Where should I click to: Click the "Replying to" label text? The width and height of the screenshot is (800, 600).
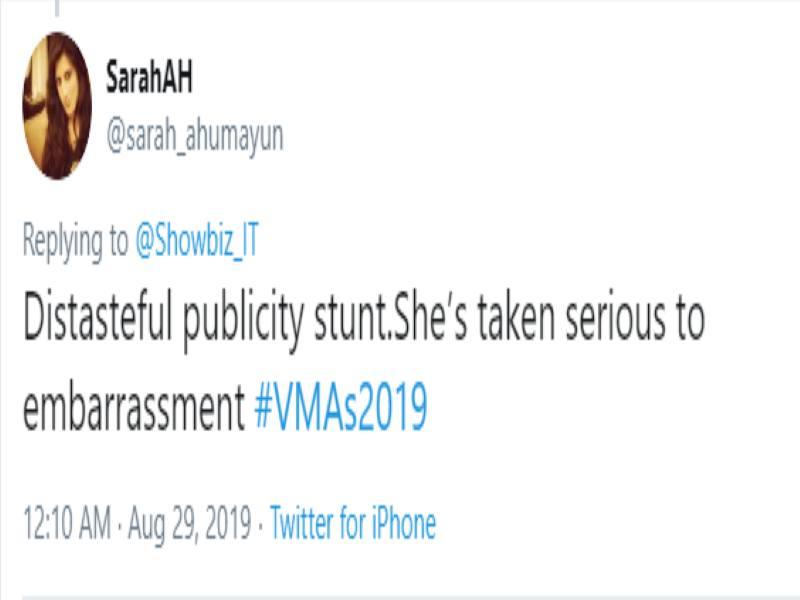coord(75,241)
